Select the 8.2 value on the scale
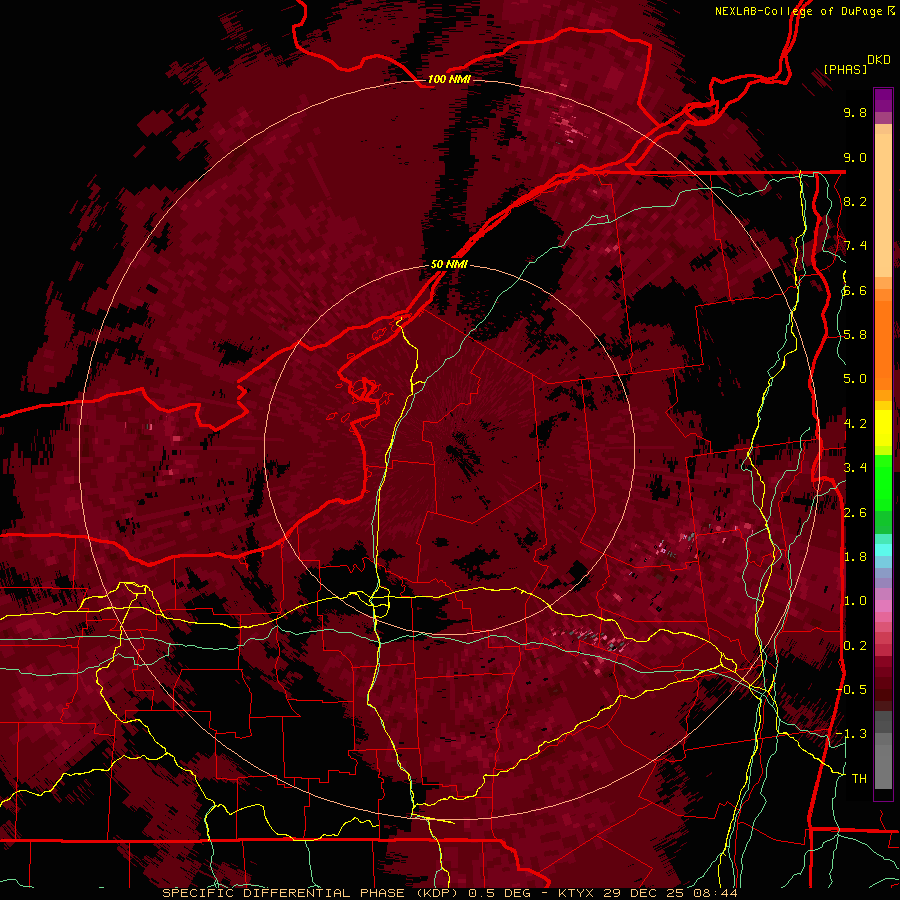 855,201
